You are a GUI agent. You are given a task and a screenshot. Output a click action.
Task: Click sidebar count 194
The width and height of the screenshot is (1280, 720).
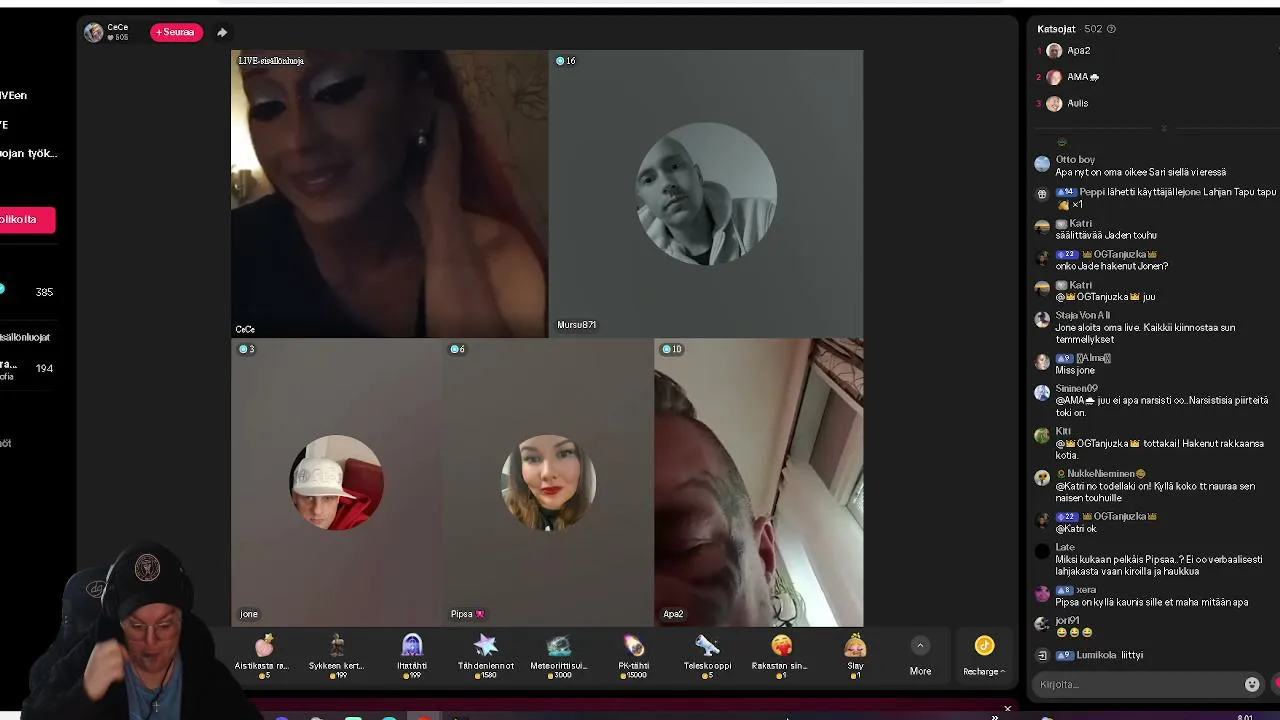(44, 368)
